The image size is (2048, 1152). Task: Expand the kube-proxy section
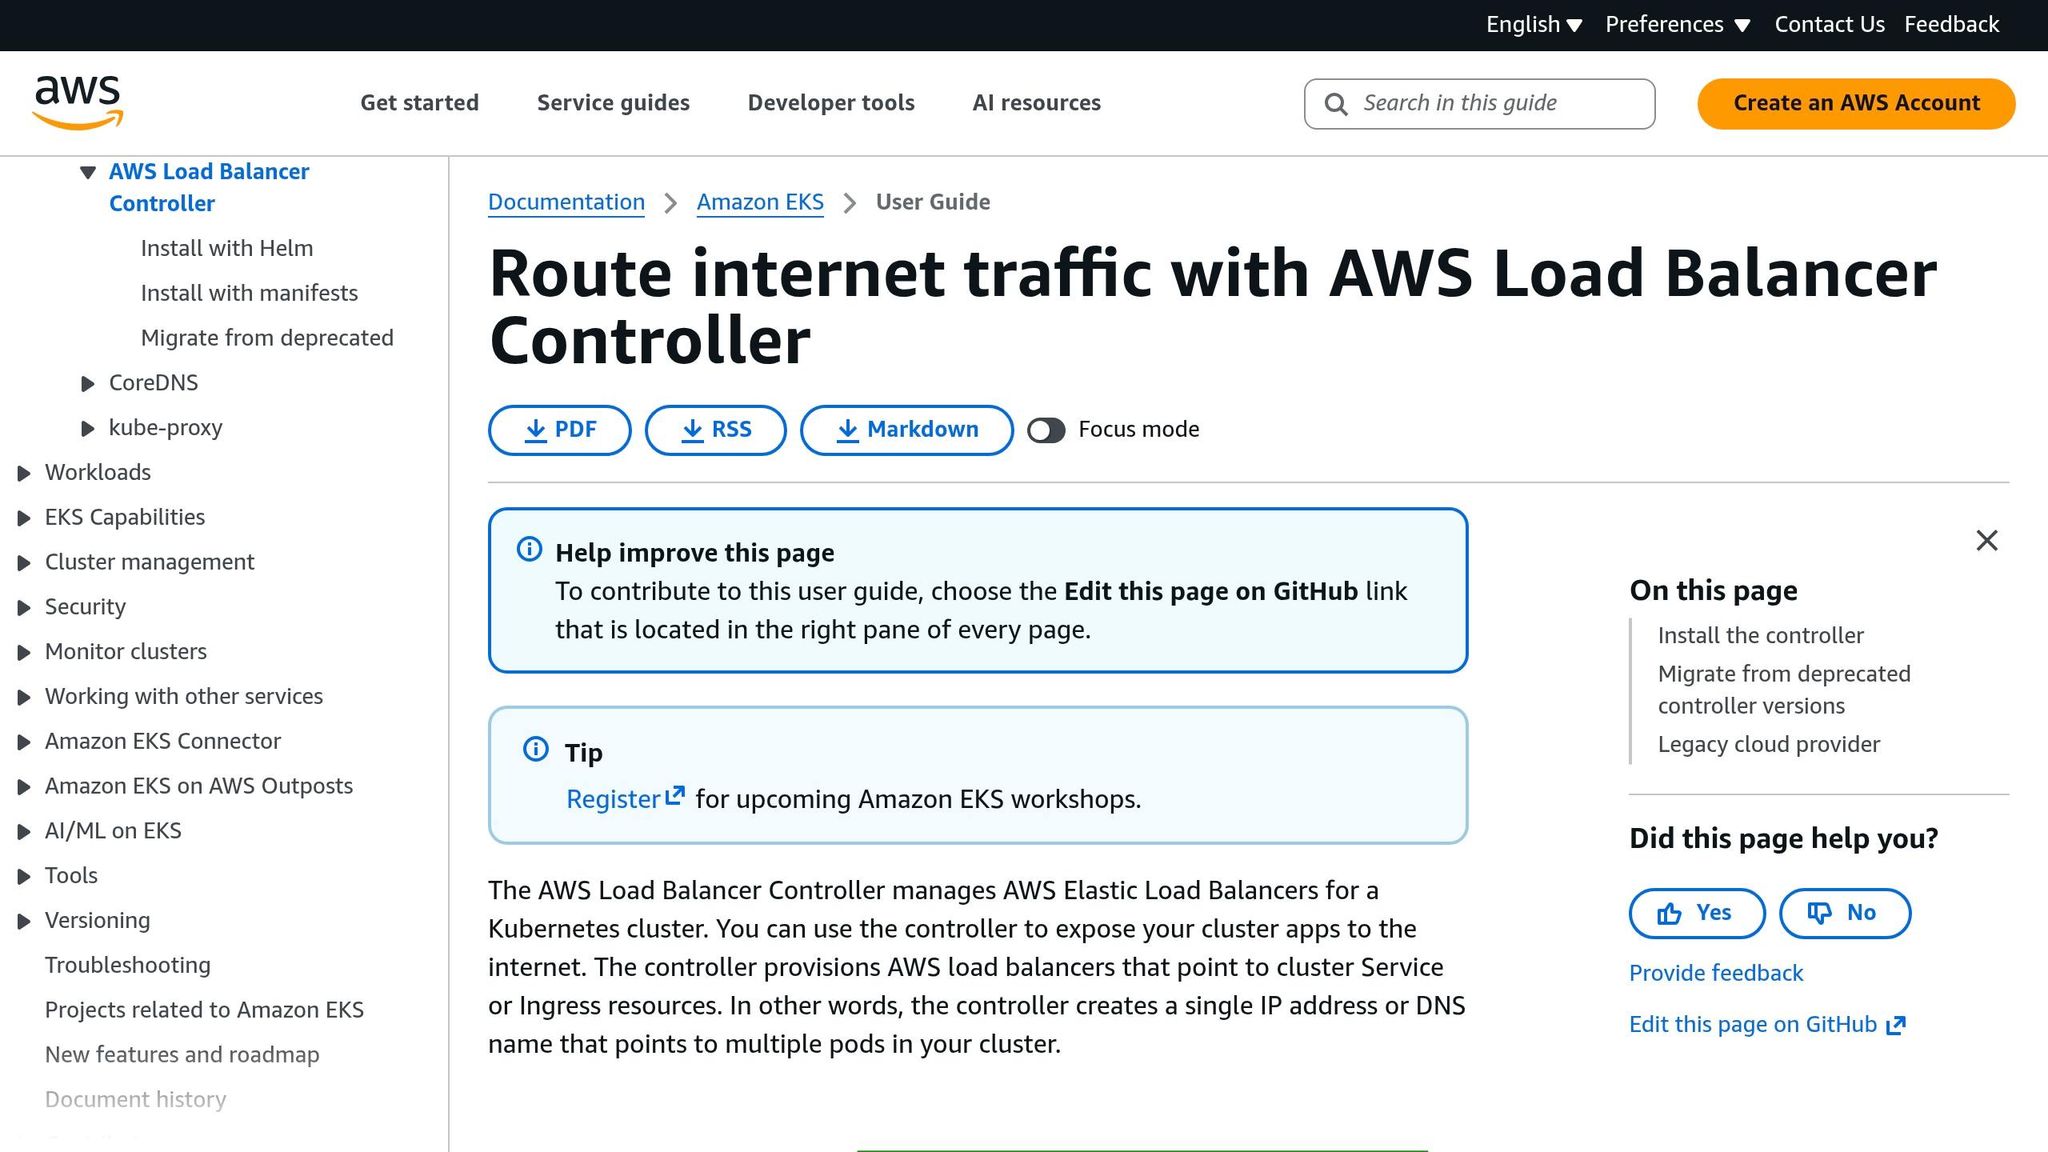tap(88, 428)
